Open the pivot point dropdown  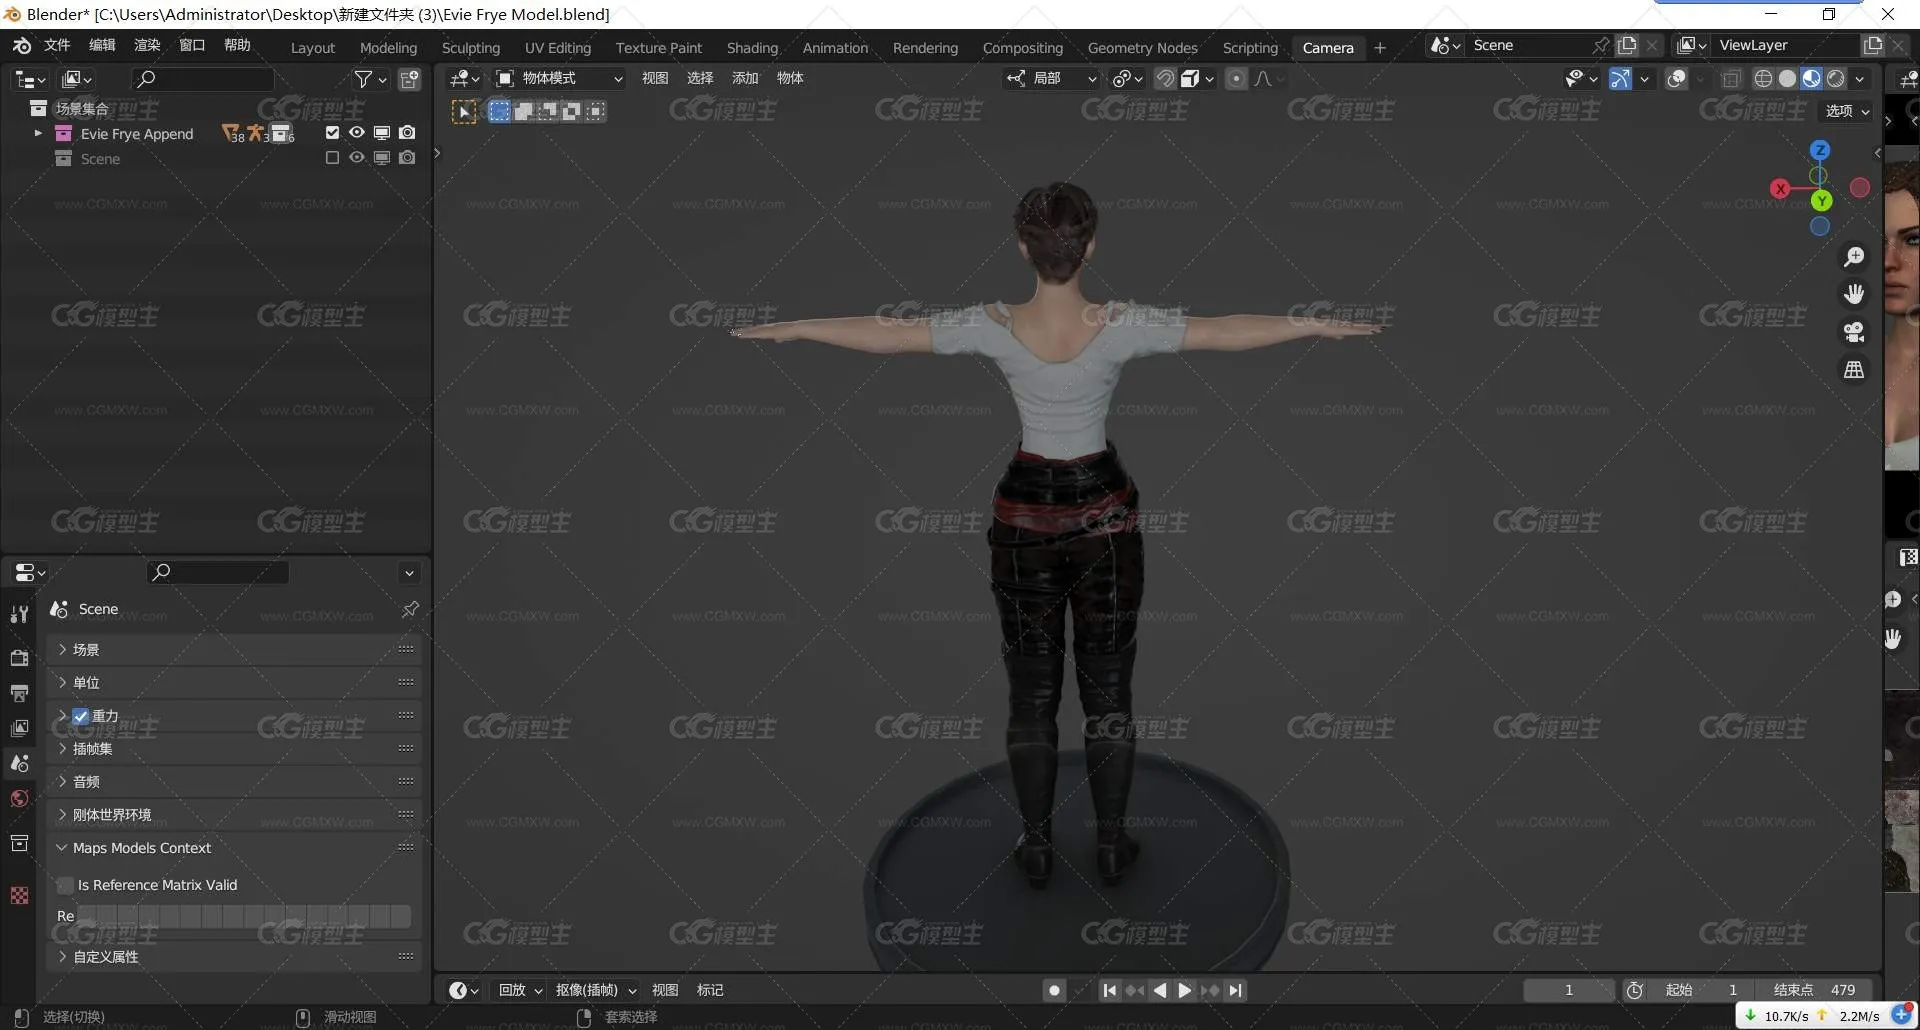1128,79
